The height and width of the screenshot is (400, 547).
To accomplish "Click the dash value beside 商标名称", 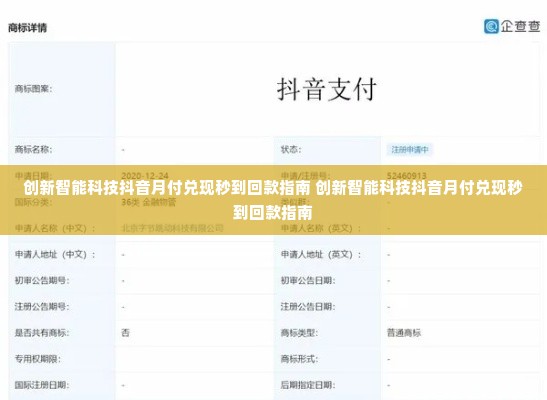I will [123, 150].
